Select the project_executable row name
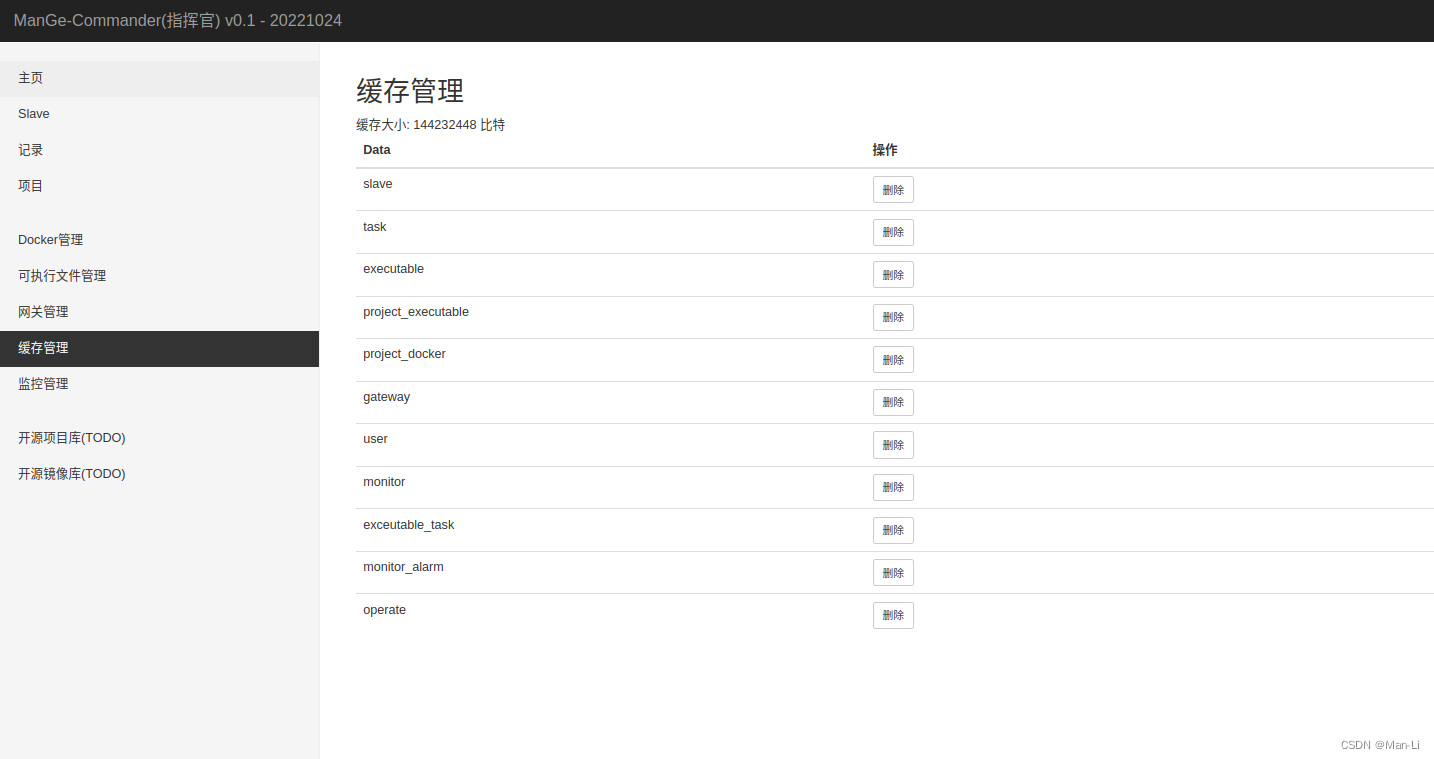 [416, 312]
